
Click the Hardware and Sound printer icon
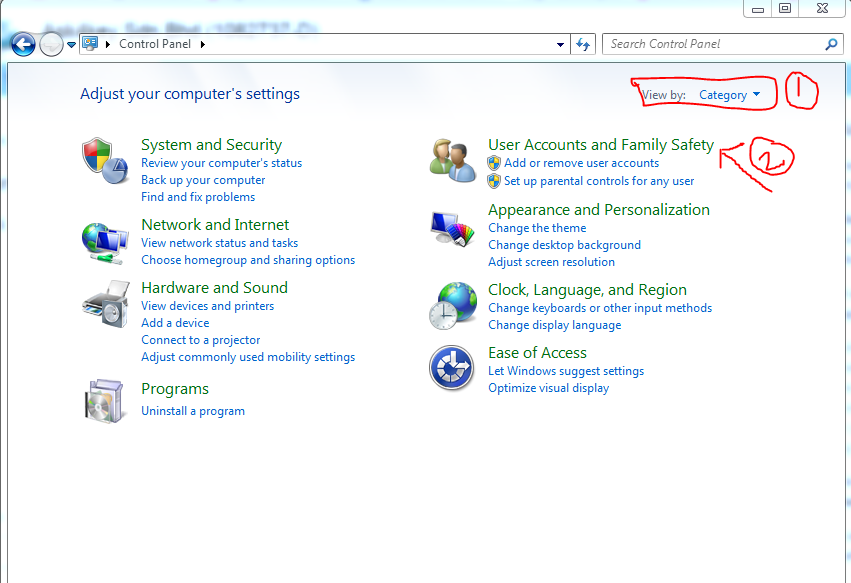coord(106,304)
